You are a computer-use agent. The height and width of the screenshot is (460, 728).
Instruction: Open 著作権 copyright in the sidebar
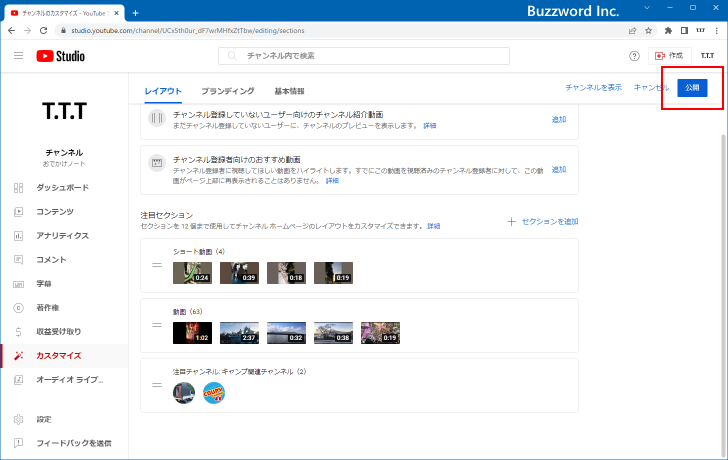pos(64,308)
